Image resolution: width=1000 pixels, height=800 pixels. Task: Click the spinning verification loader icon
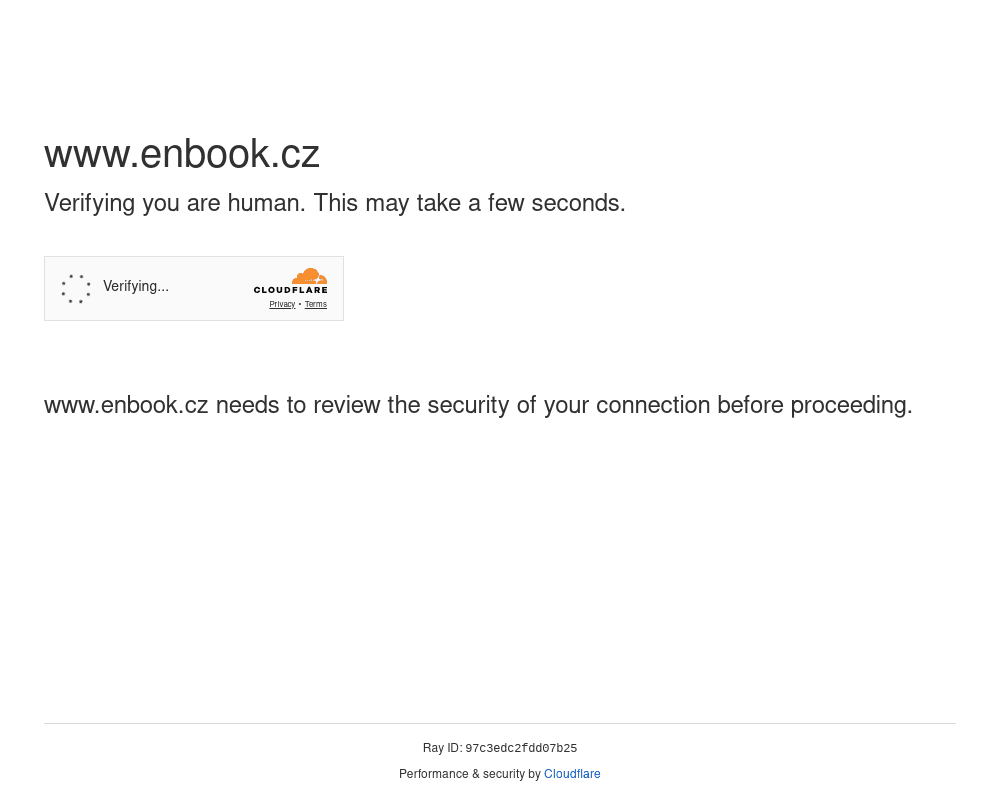(76, 289)
